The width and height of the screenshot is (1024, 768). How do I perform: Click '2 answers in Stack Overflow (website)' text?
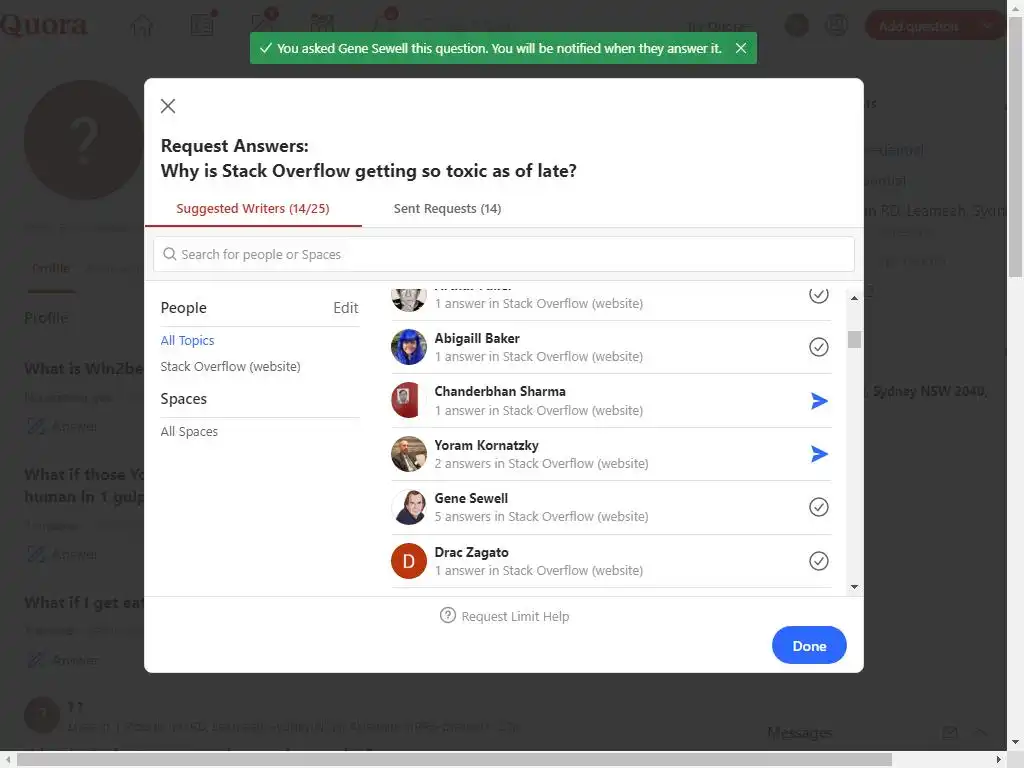pos(541,464)
